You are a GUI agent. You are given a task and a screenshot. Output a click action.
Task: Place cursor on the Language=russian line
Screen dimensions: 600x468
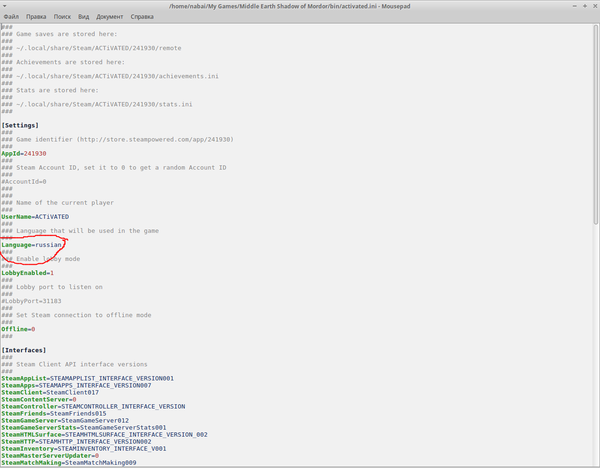point(32,244)
